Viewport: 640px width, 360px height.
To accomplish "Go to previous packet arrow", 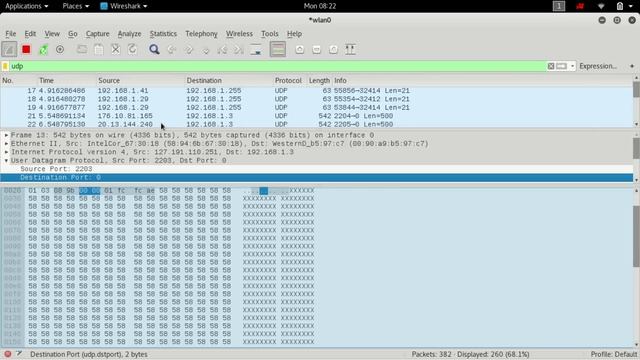I will pyautogui.click(x=171, y=49).
